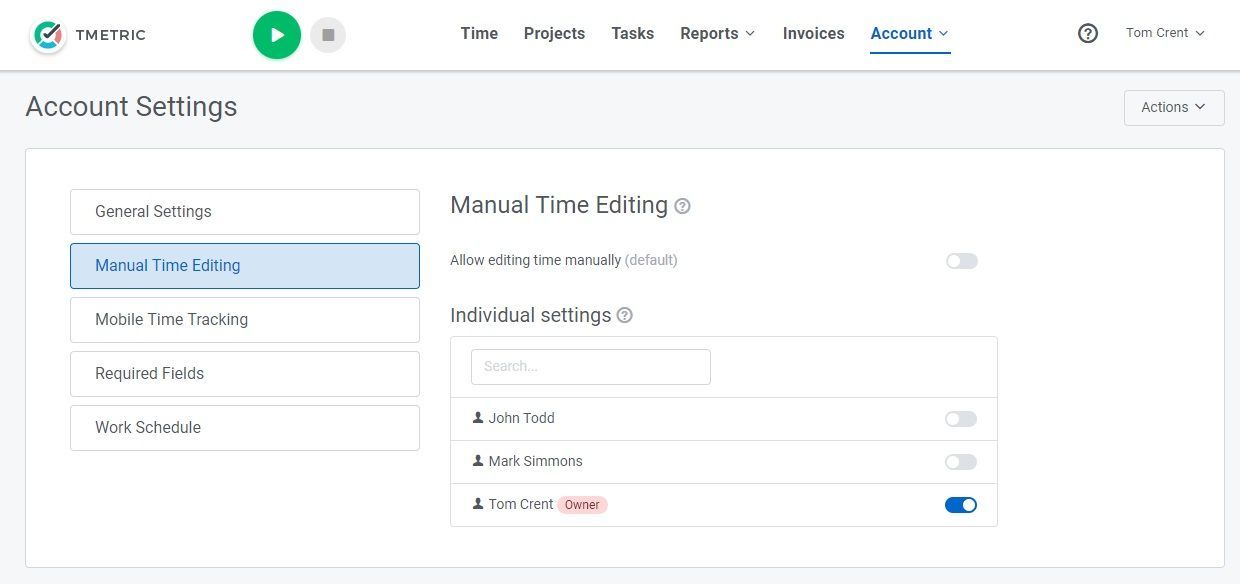Open the Actions dropdown button
This screenshot has height=584, width=1240.
click(x=1174, y=107)
